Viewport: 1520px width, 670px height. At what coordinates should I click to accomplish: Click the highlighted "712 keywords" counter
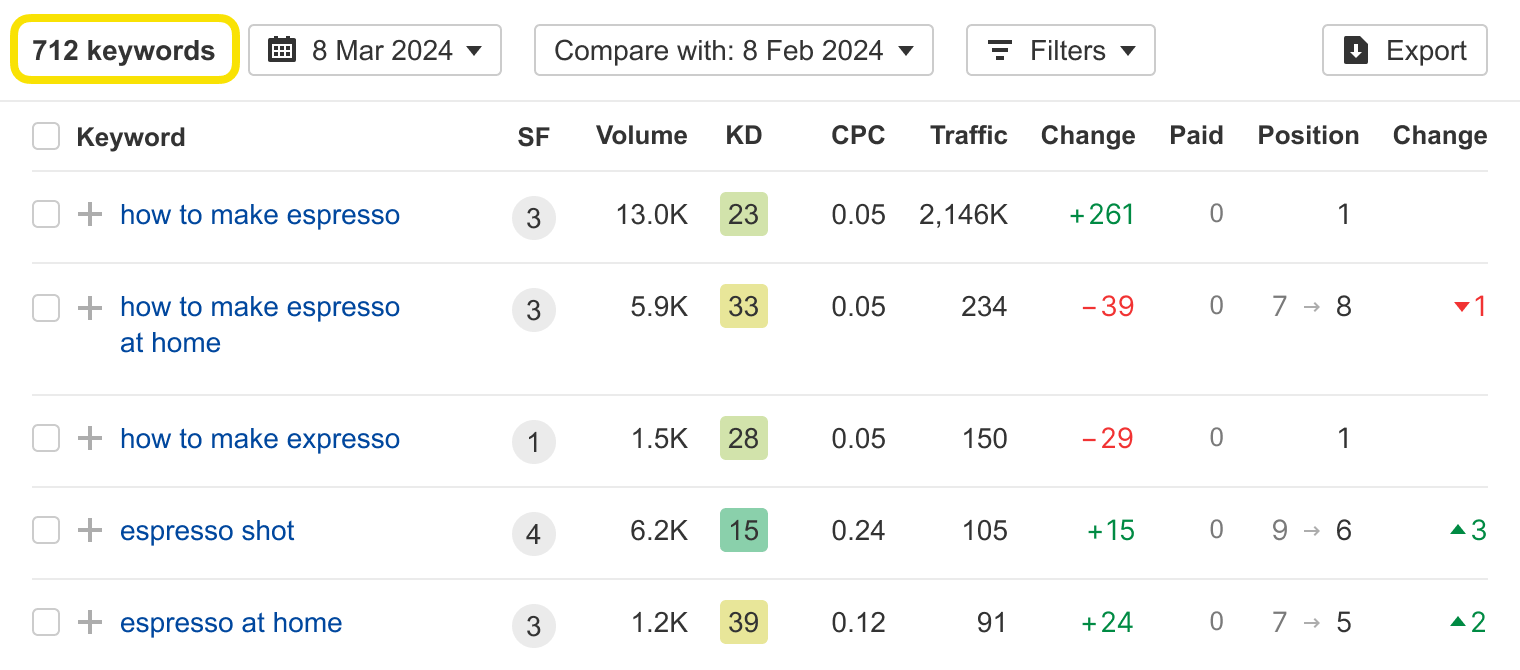pyautogui.click(x=123, y=50)
